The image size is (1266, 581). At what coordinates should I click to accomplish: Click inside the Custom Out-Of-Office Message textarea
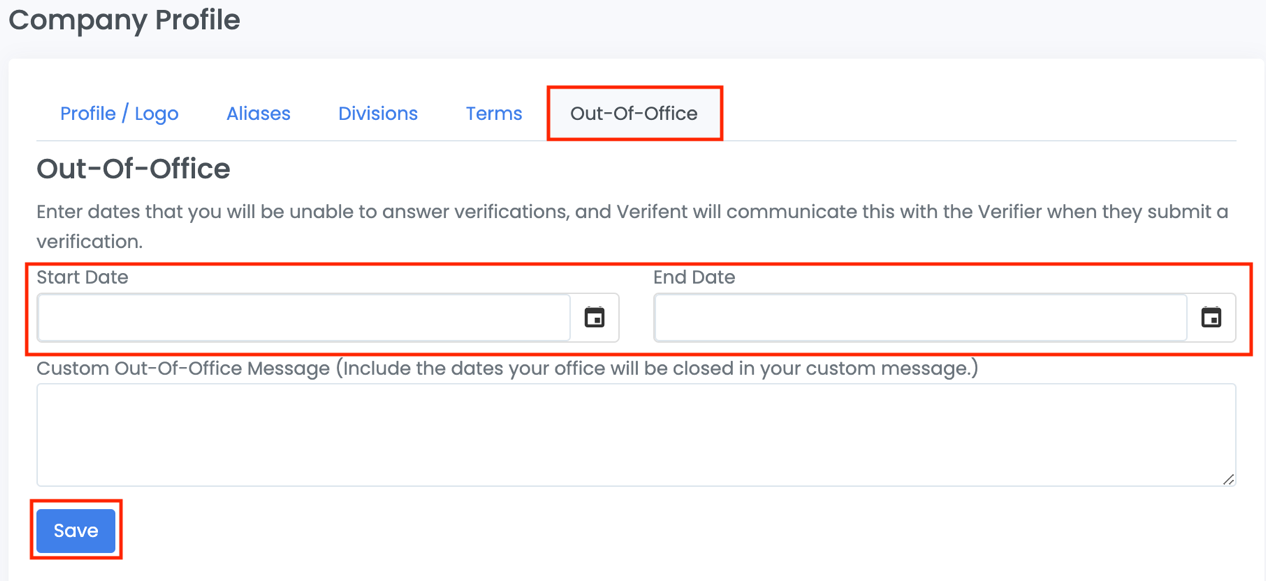(636, 435)
